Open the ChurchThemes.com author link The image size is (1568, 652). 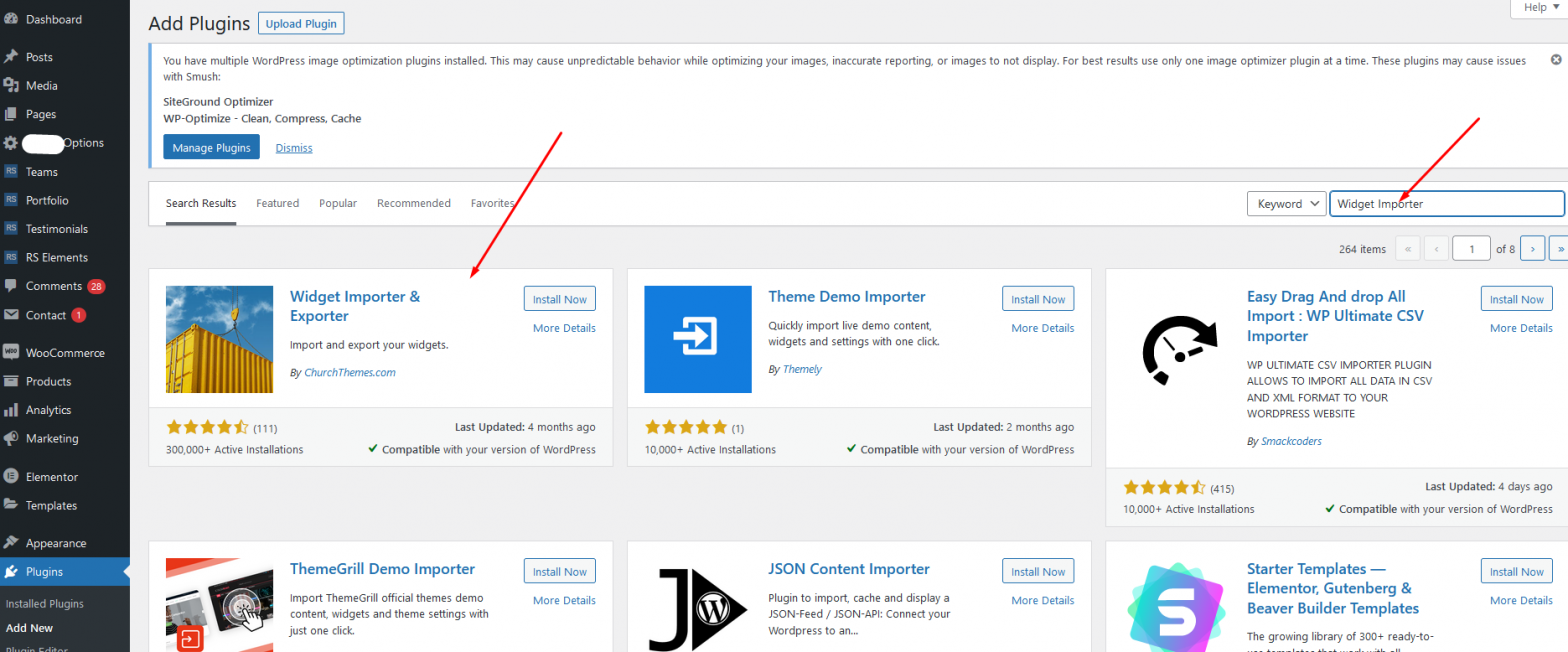[x=350, y=372]
